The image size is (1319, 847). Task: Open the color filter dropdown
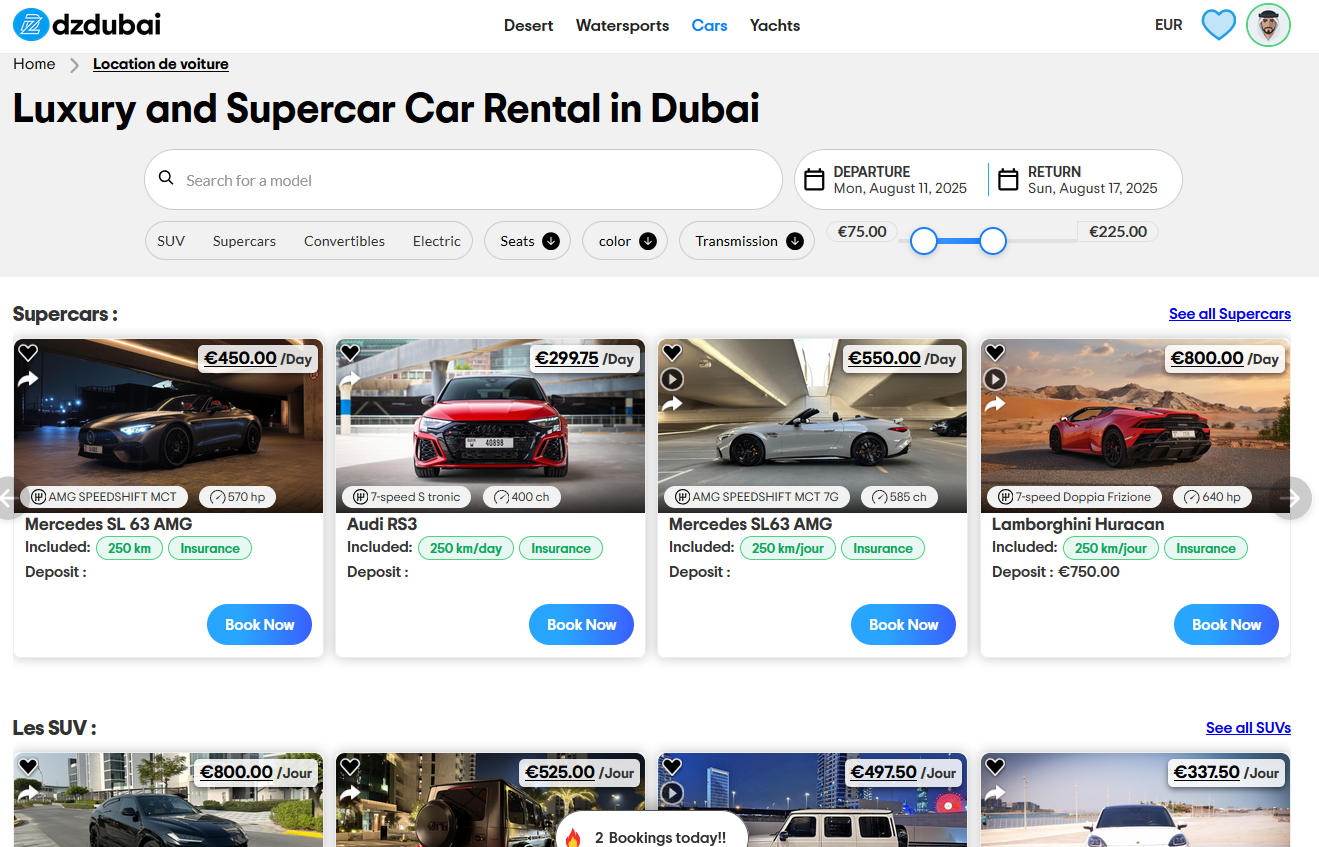[625, 241]
